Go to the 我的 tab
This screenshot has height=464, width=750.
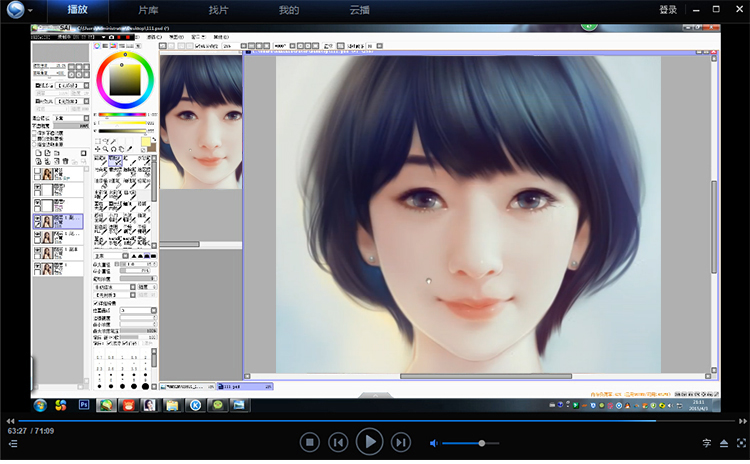(x=289, y=10)
